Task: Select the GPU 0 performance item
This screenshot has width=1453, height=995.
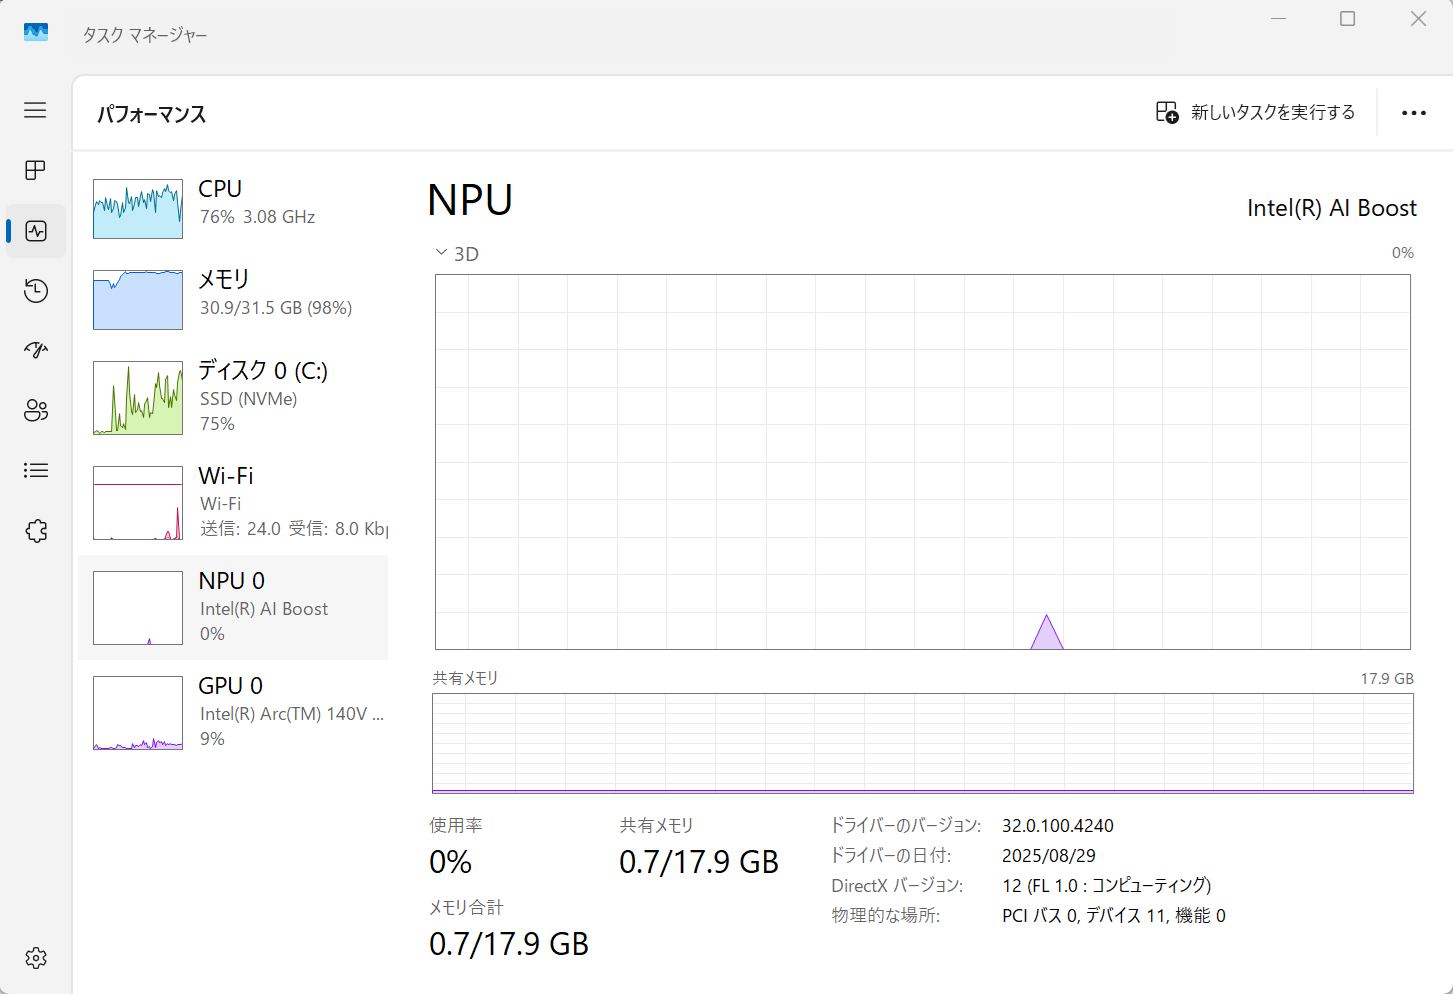Action: (233, 713)
